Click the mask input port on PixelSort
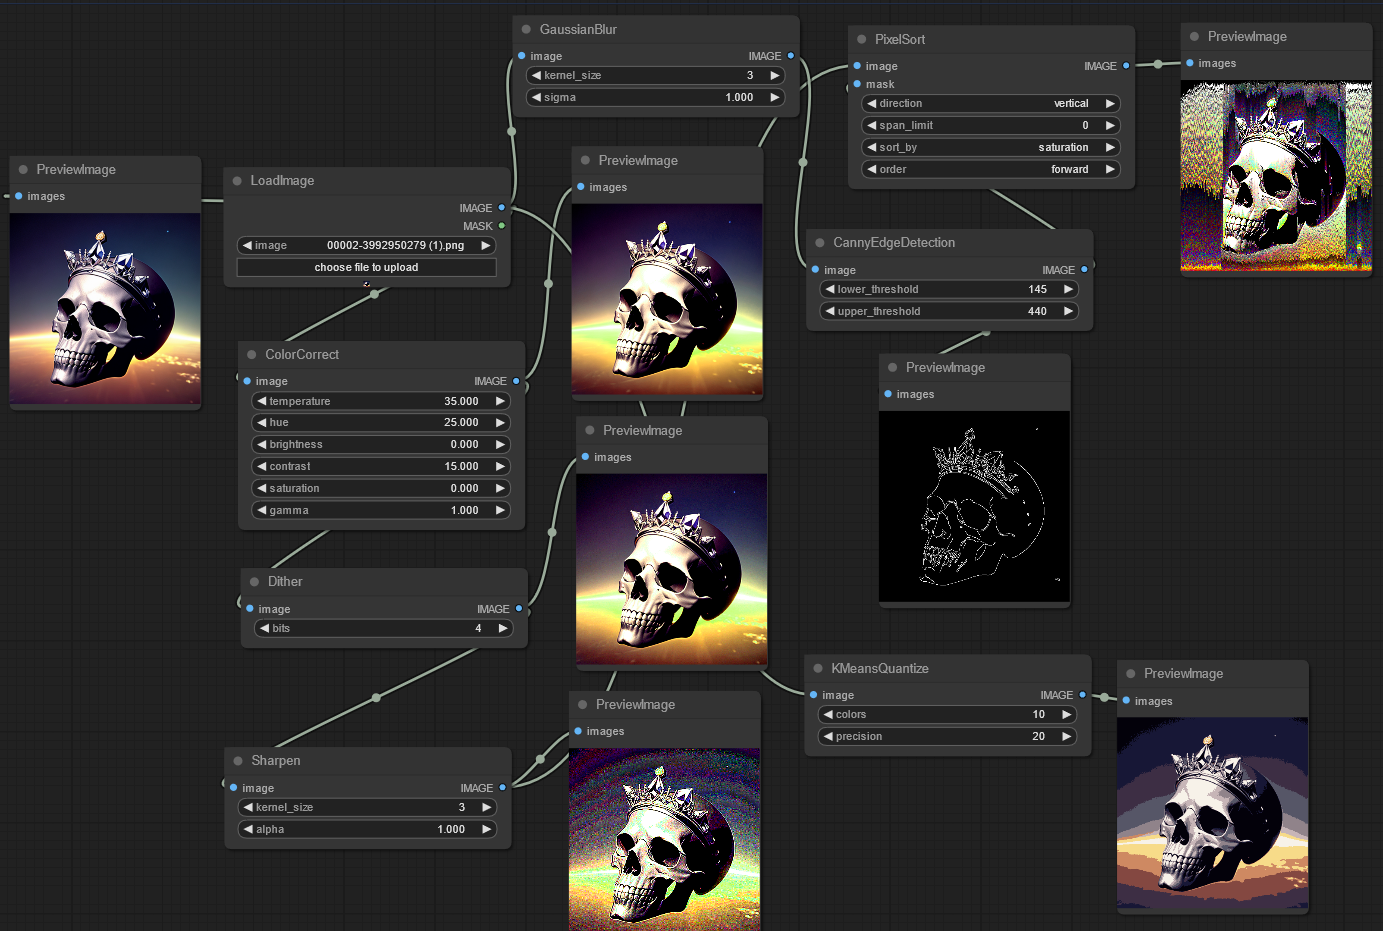 tap(857, 84)
